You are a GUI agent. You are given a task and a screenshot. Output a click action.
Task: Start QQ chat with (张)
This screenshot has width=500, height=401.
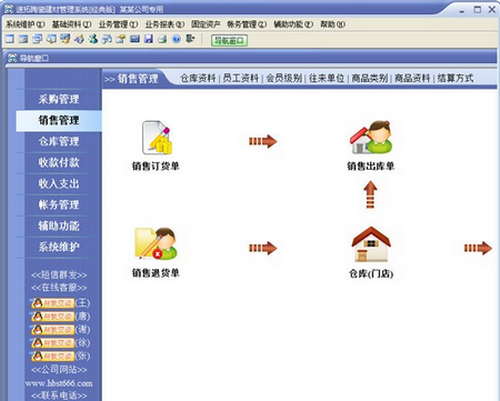53,356
